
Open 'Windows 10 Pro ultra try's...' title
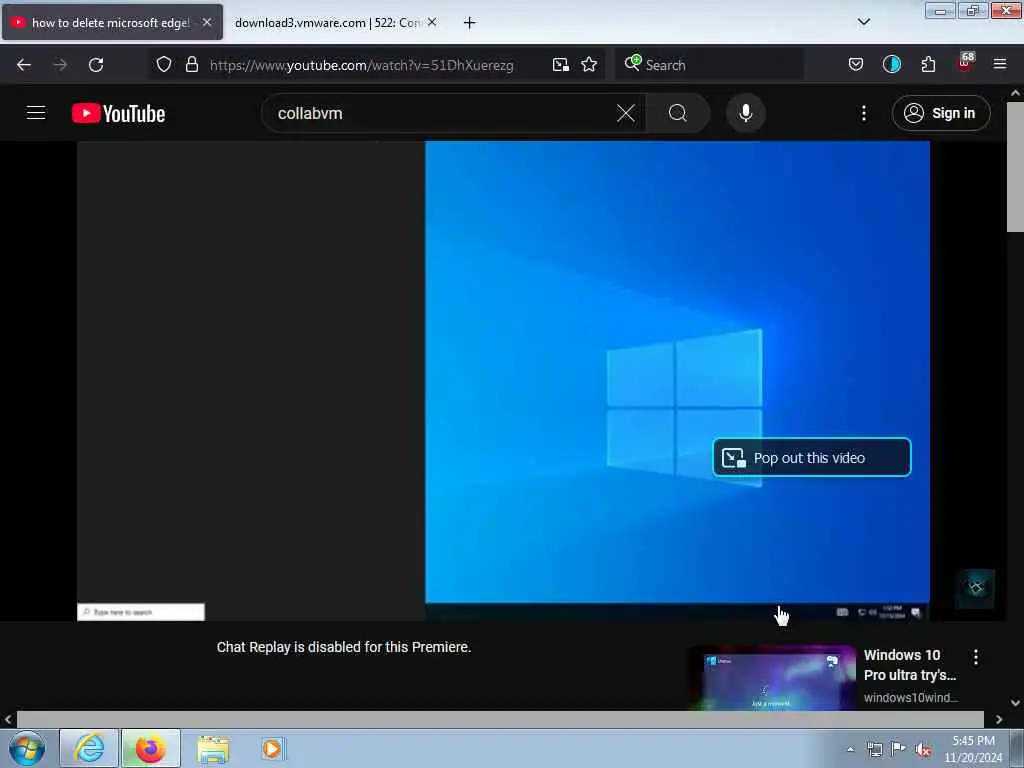tap(909, 665)
